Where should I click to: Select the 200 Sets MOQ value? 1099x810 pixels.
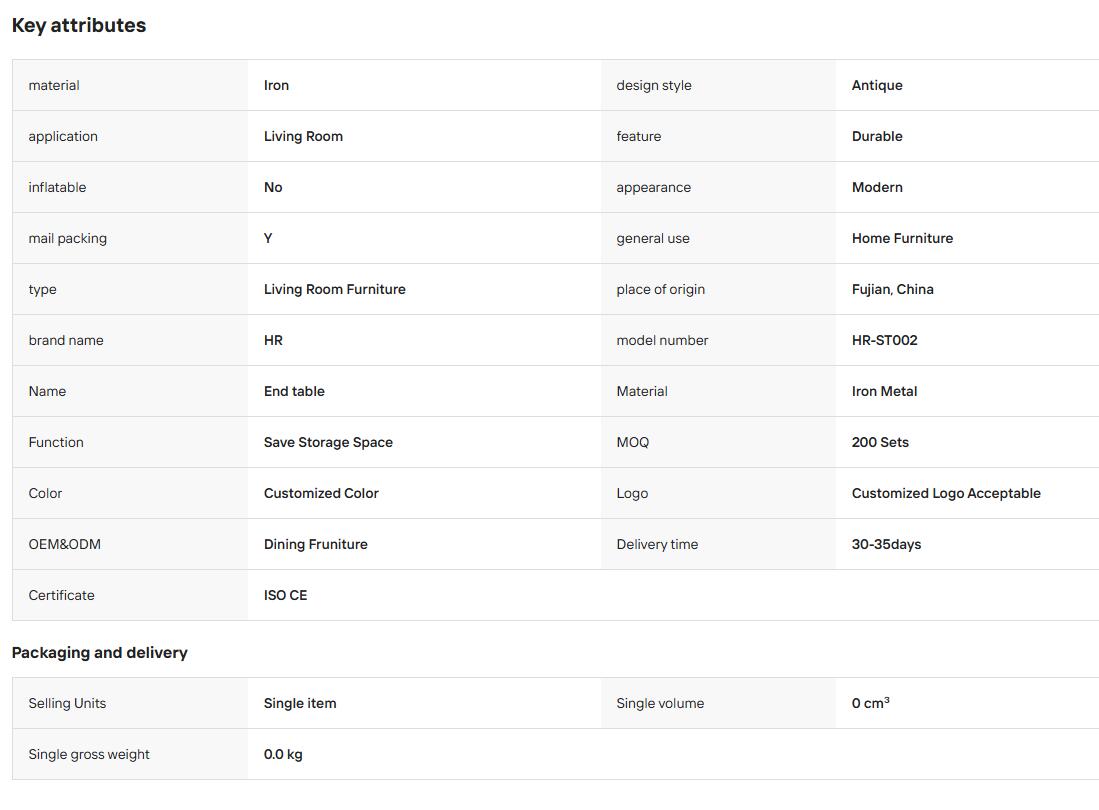coord(880,443)
